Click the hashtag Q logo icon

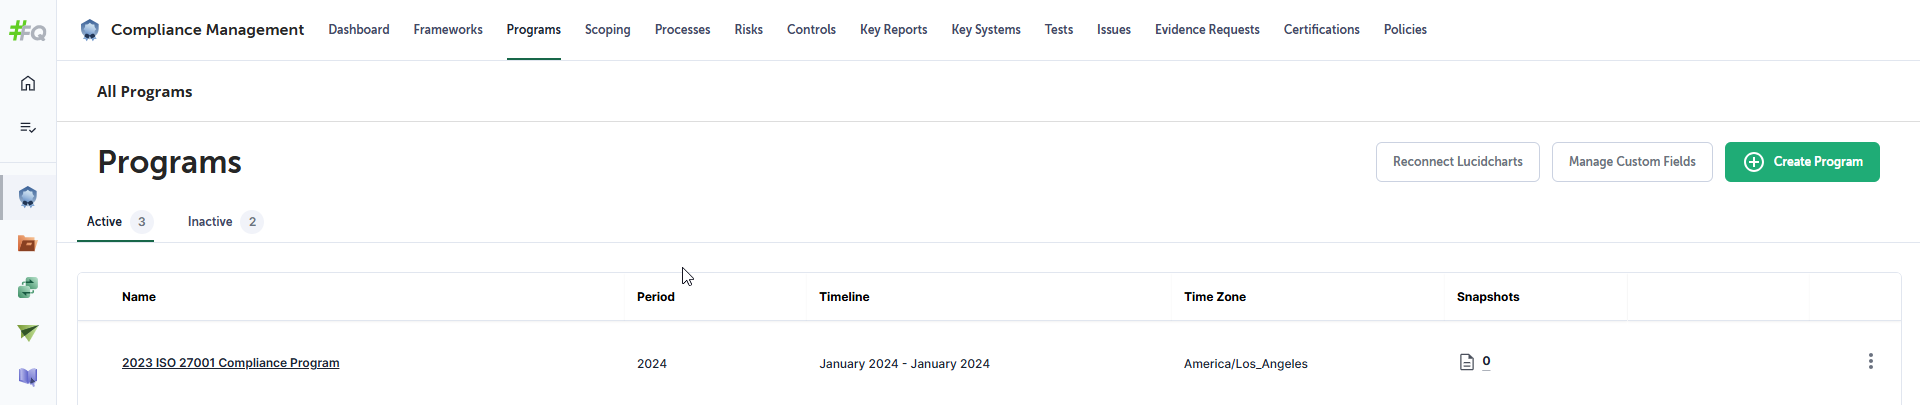(28, 31)
